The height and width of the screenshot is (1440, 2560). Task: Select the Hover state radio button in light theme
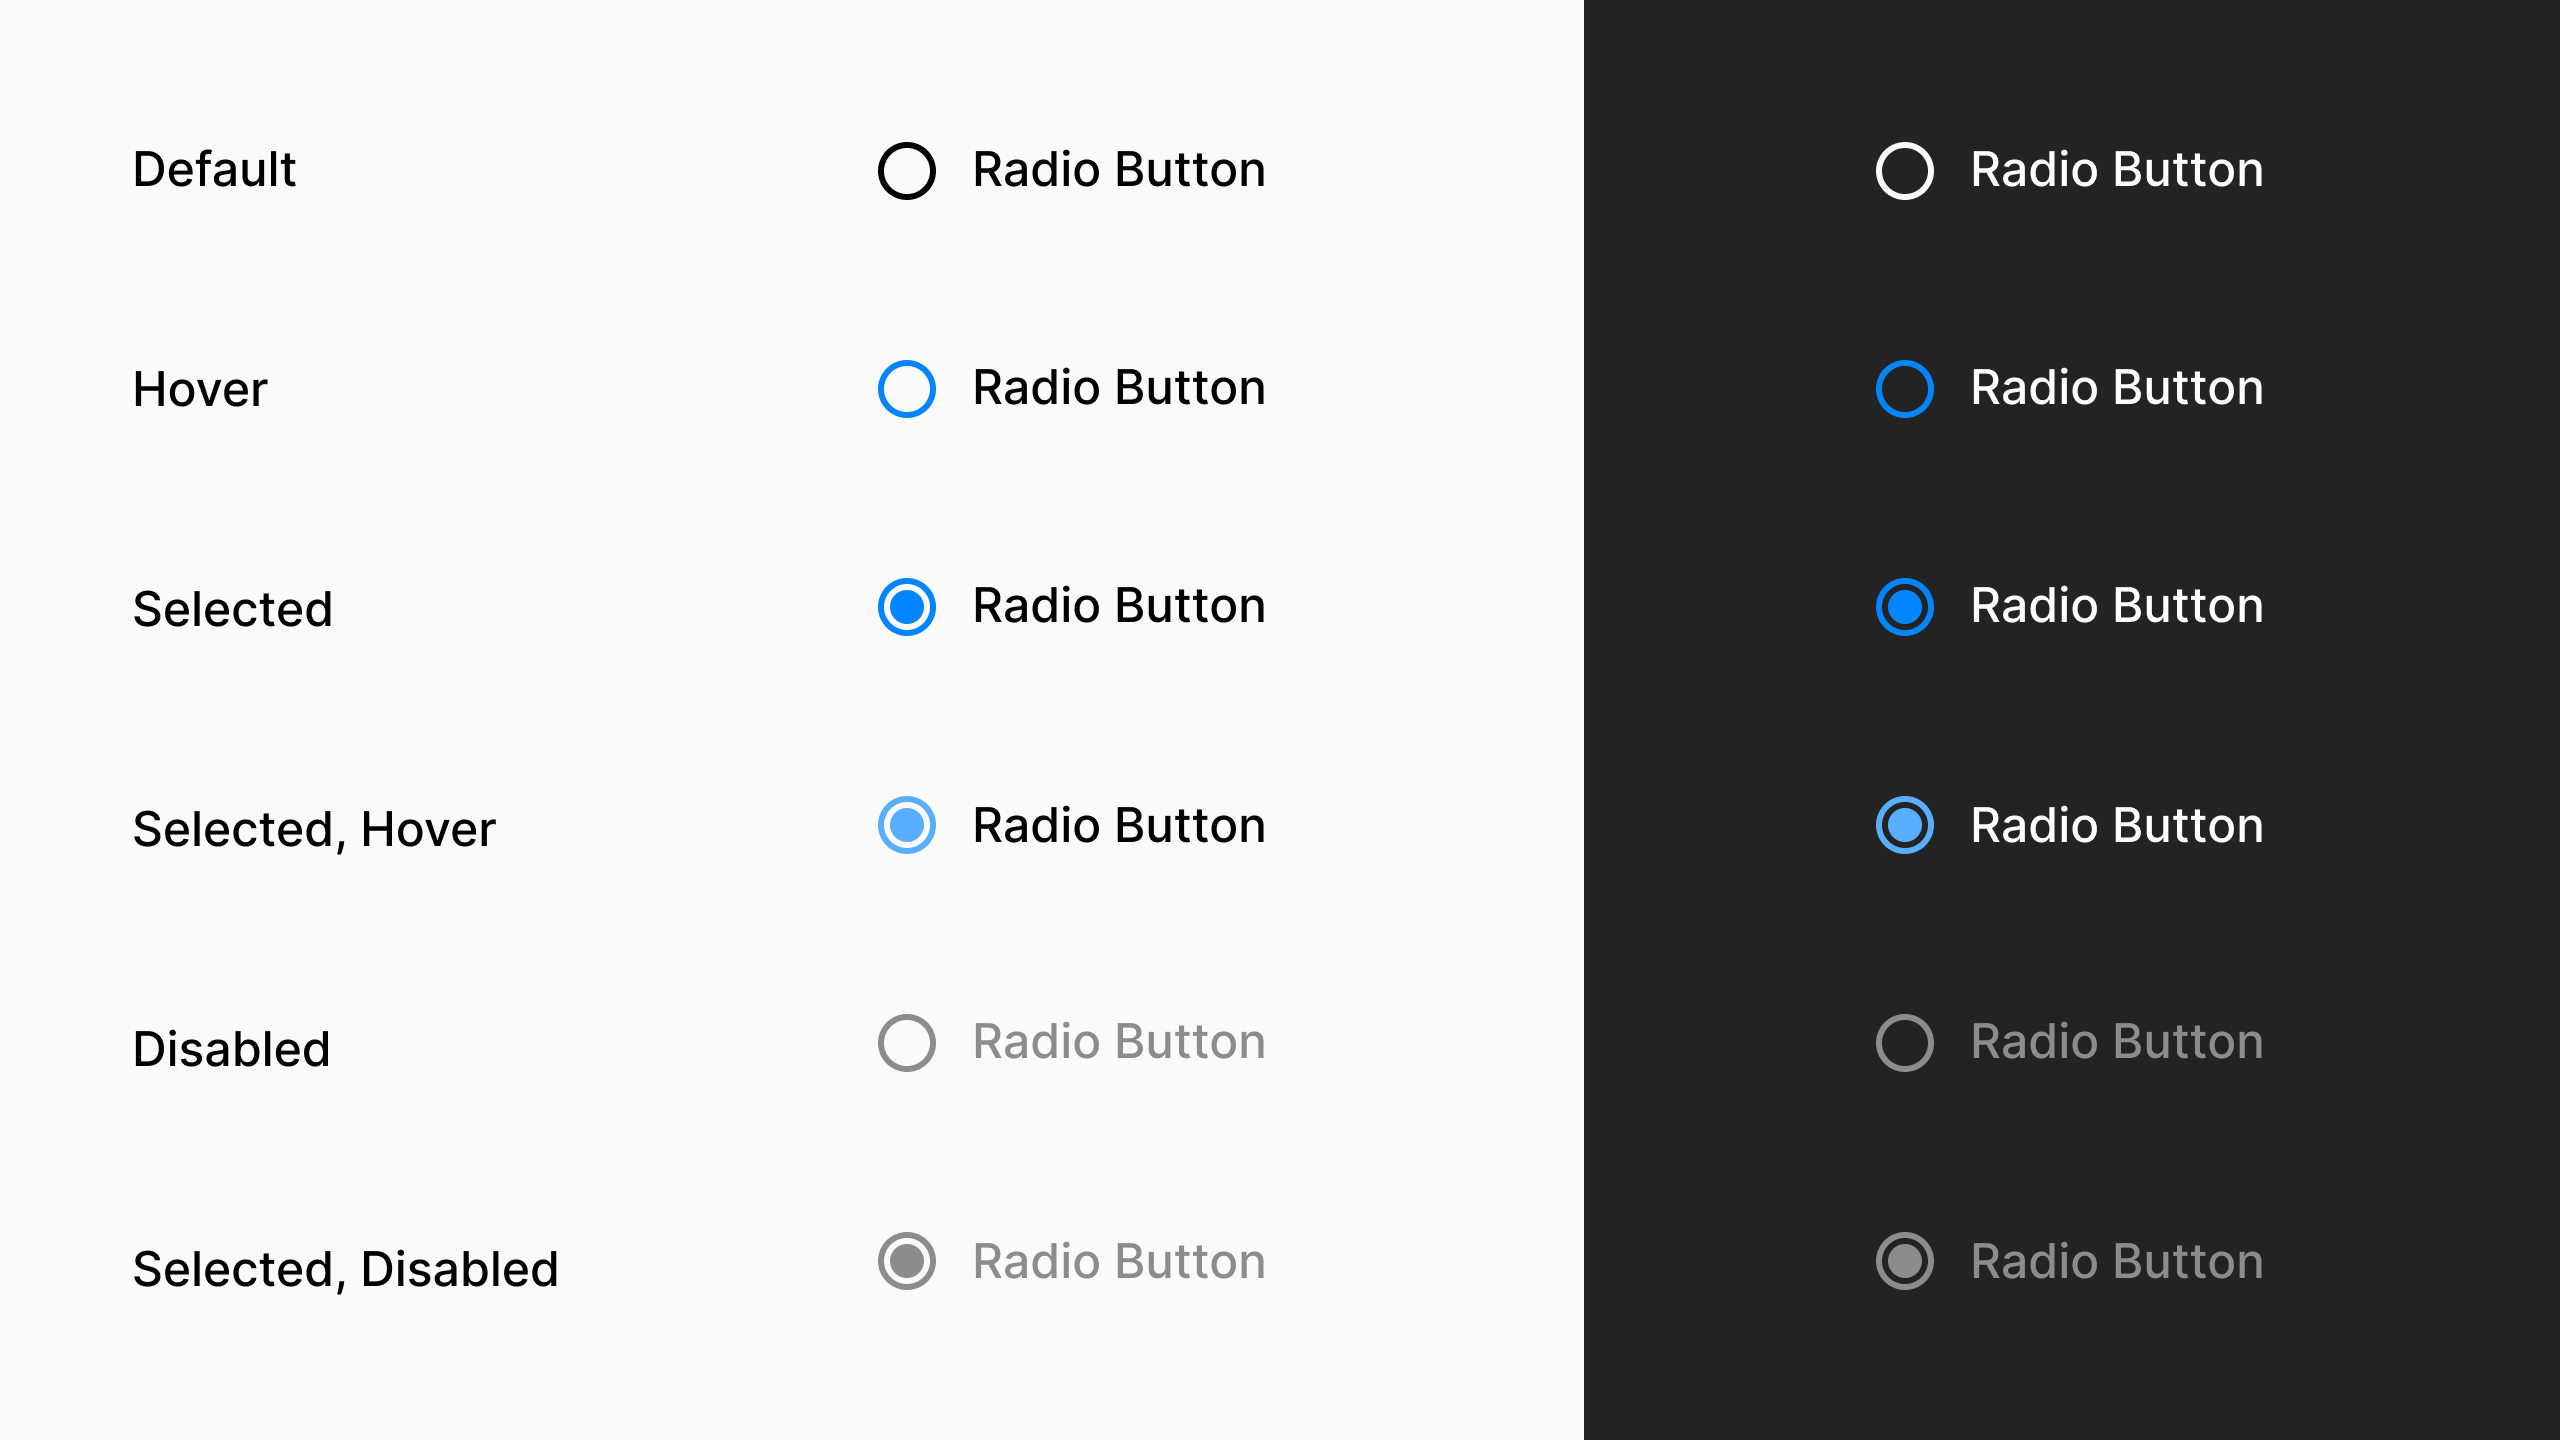pos(905,388)
